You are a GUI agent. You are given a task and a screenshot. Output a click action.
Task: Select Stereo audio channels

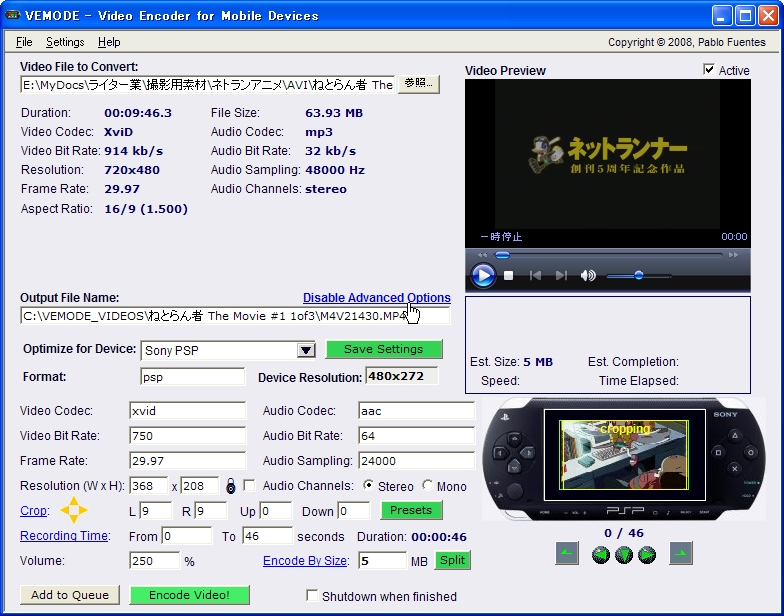coord(368,485)
